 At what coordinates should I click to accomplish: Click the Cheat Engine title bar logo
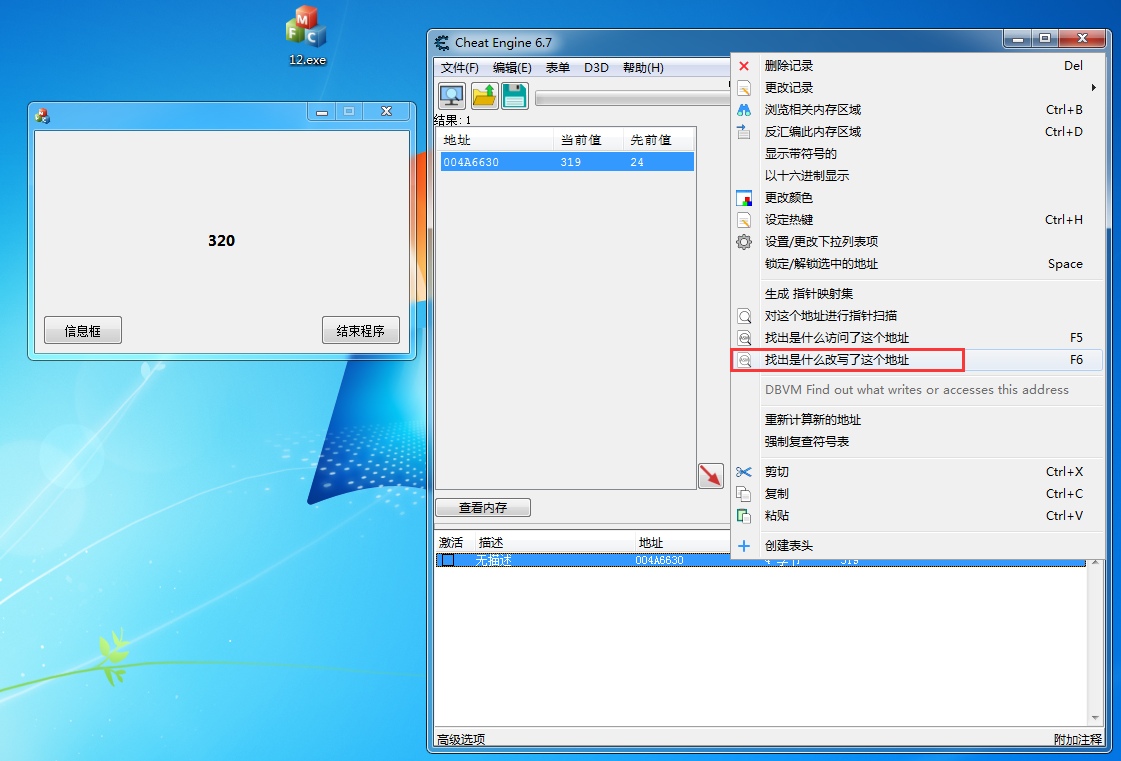click(x=443, y=43)
